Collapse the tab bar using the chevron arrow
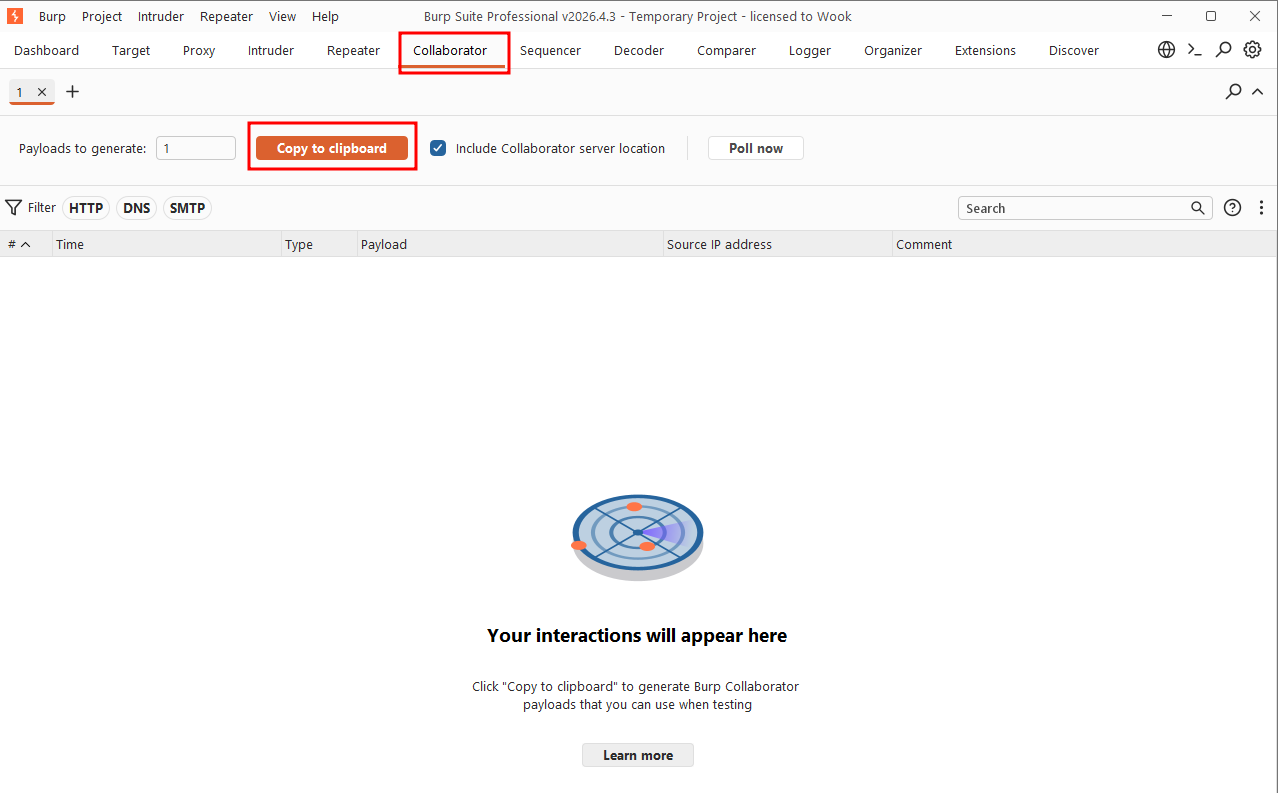Image resolution: width=1278 pixels, height=793 pixels. click(1258, 92)
